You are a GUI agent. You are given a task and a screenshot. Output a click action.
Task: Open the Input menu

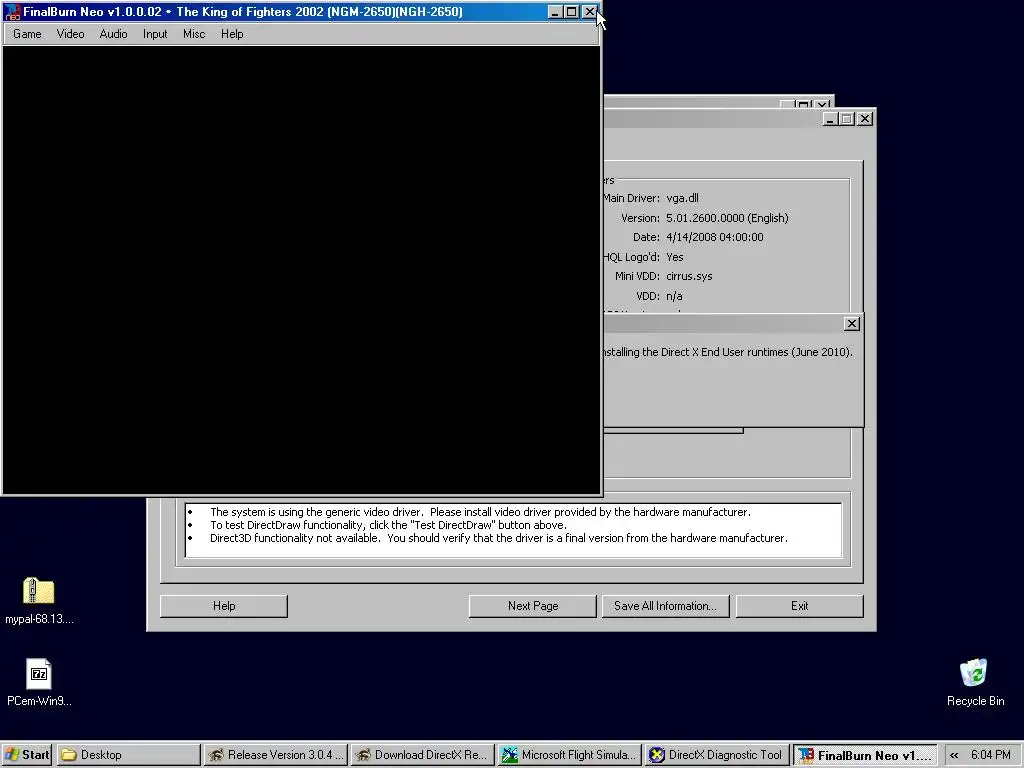(x=155, y=34)
